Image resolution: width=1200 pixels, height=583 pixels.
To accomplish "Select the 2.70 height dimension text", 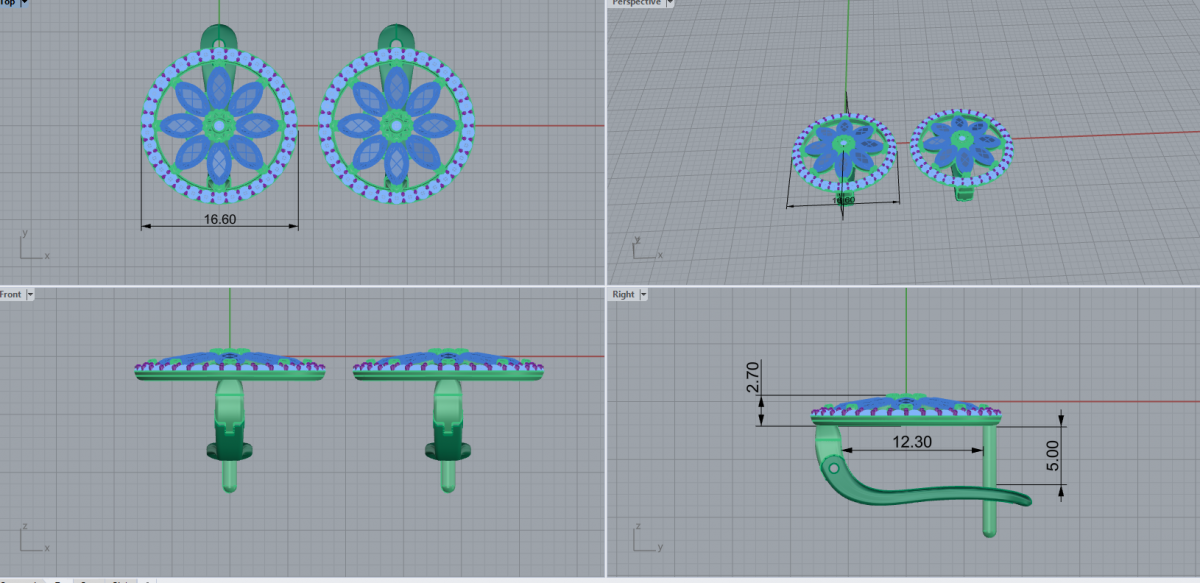I will [754, 380].
